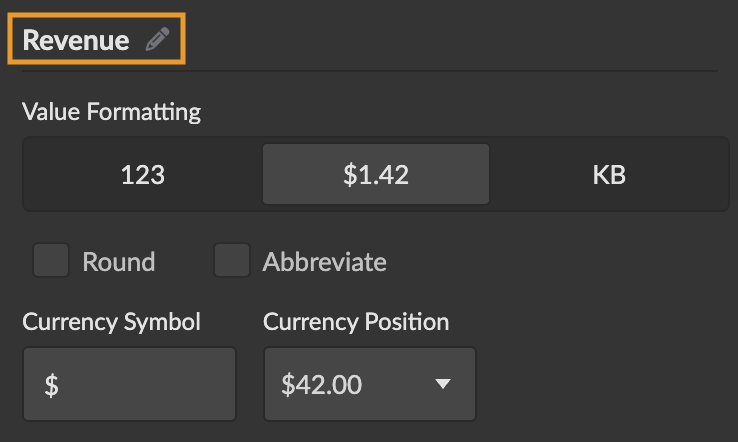The image size is (738, 442).
Task: Click the Currency Symbol label
Action: [111, 322]
